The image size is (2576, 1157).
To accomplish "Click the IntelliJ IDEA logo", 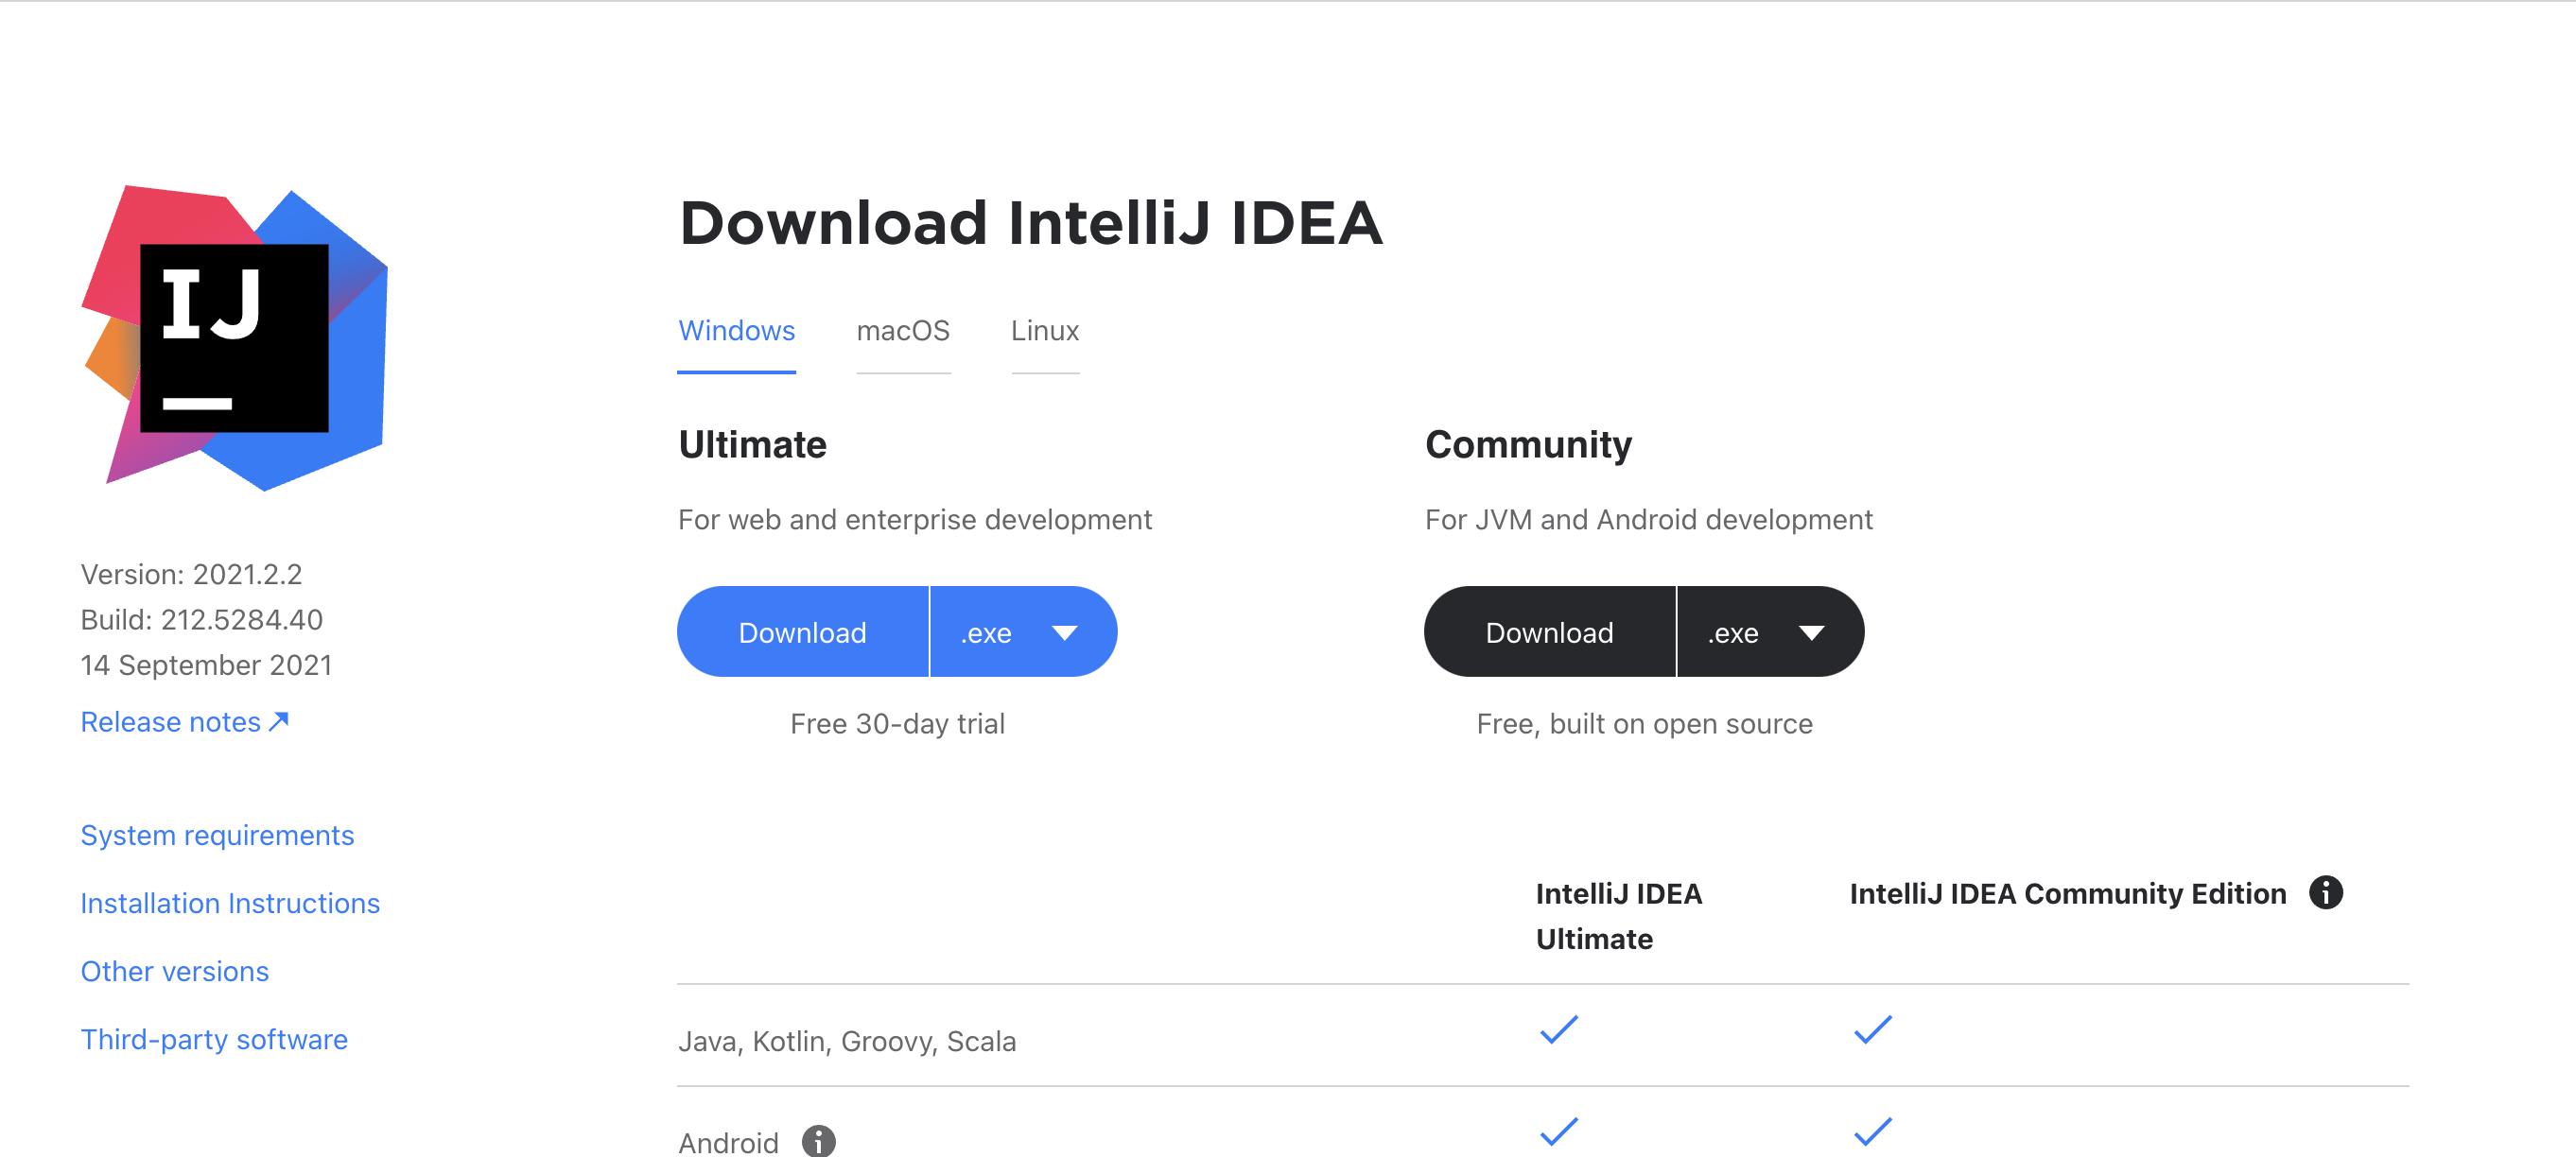I will 234,338.
